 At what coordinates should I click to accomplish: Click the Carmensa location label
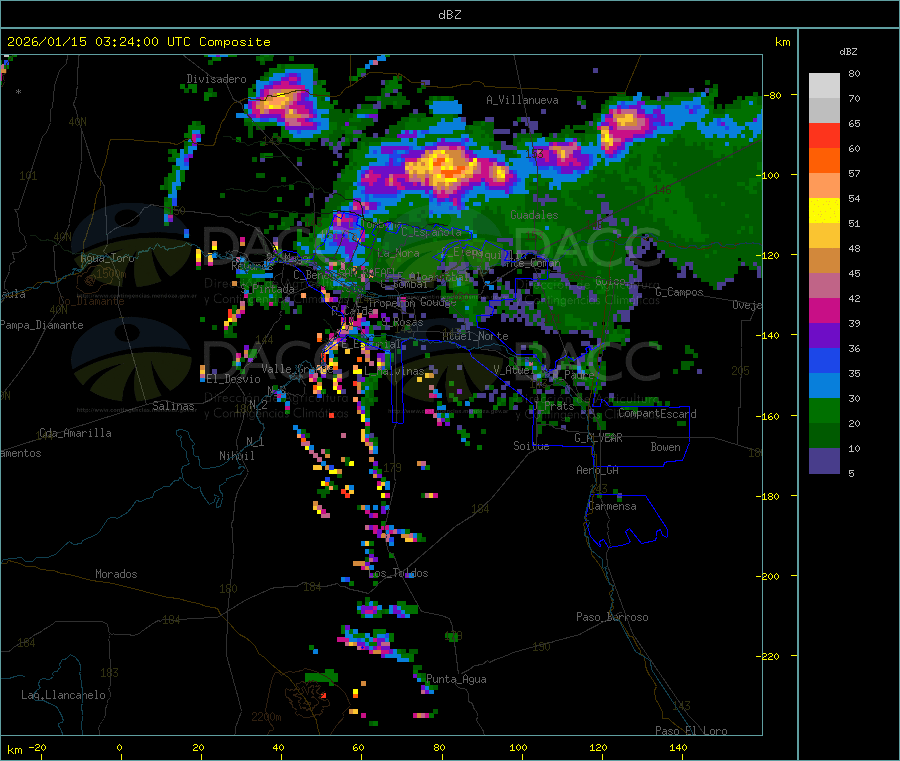coord(611,506)
